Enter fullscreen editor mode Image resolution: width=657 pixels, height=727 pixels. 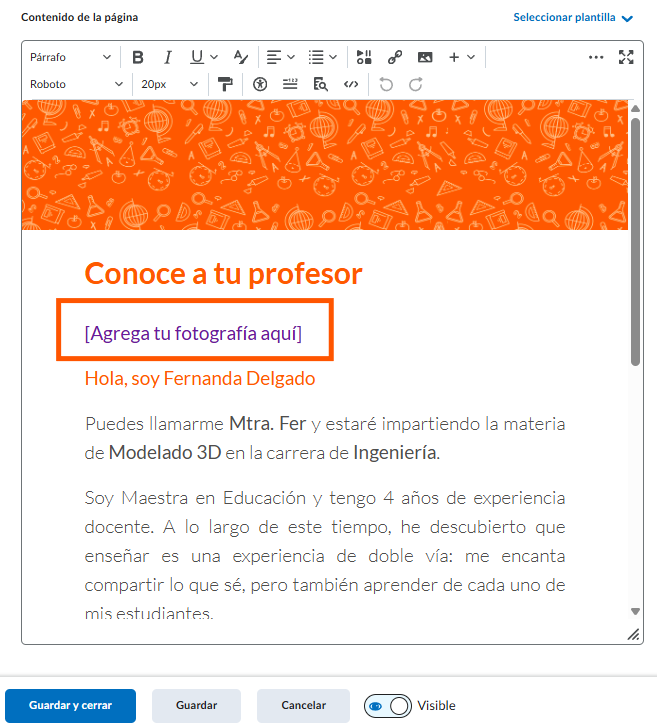(x=626, y=57)
